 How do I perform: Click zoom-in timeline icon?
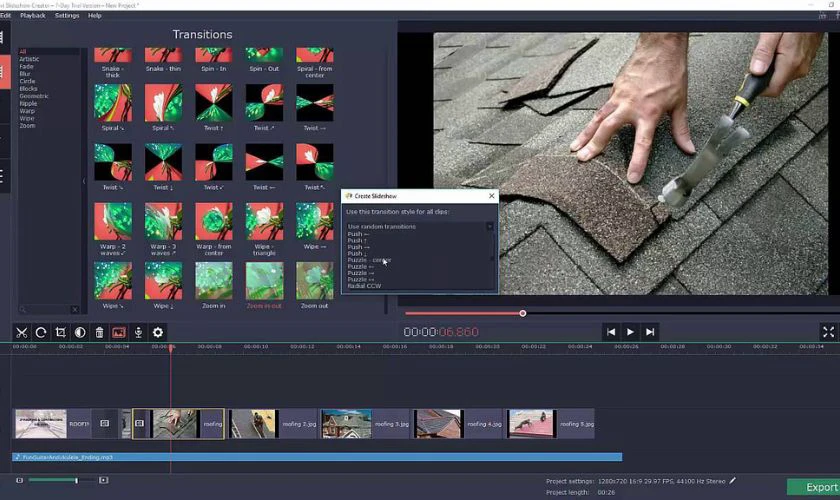click(103, 480)
